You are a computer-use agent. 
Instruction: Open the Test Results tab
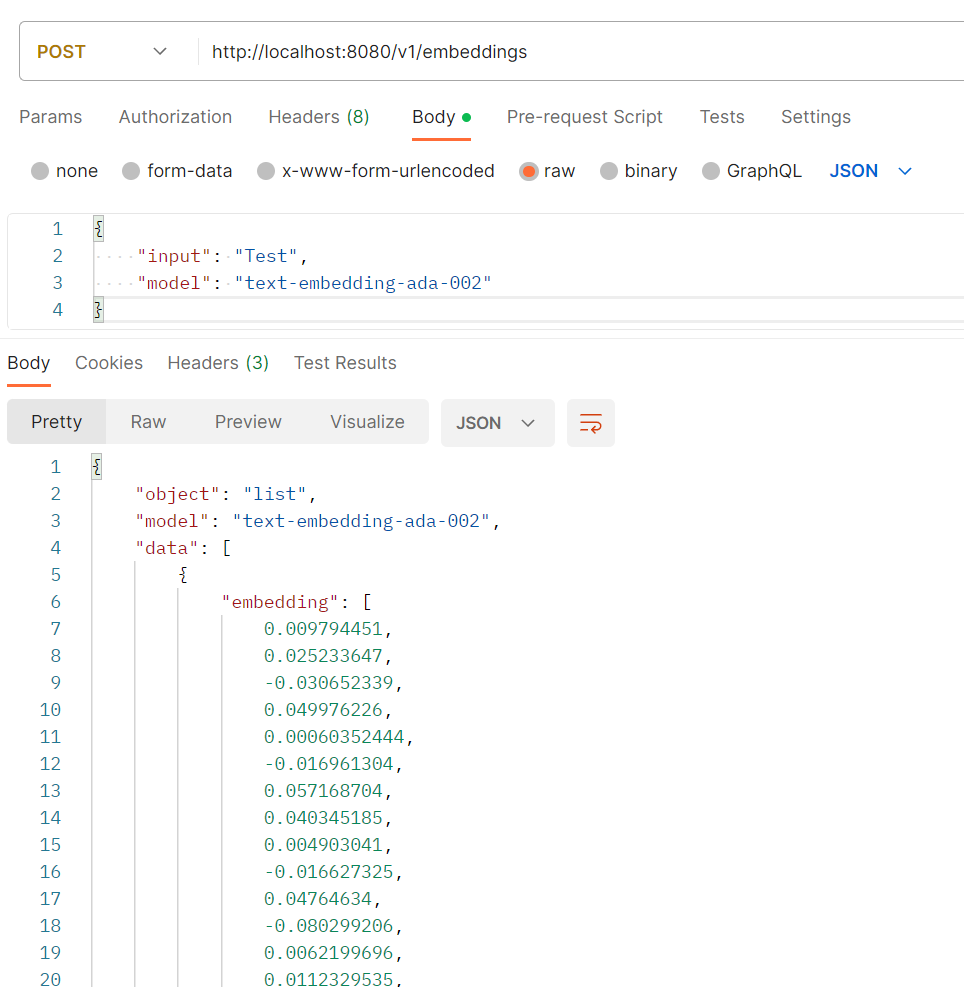pos(345,363)
